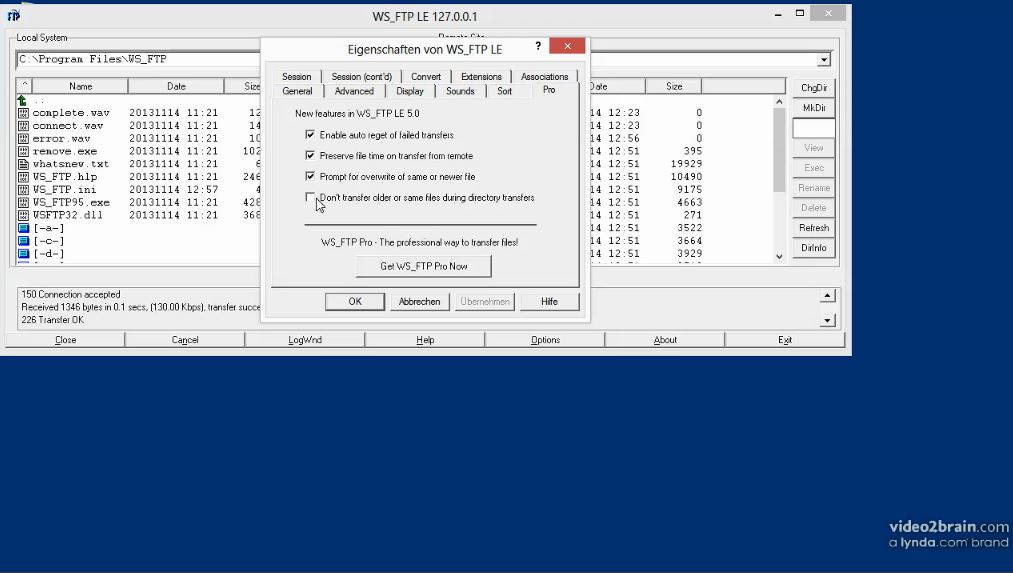
Task: Click the Close button in bottom bar
Action: 65,340
